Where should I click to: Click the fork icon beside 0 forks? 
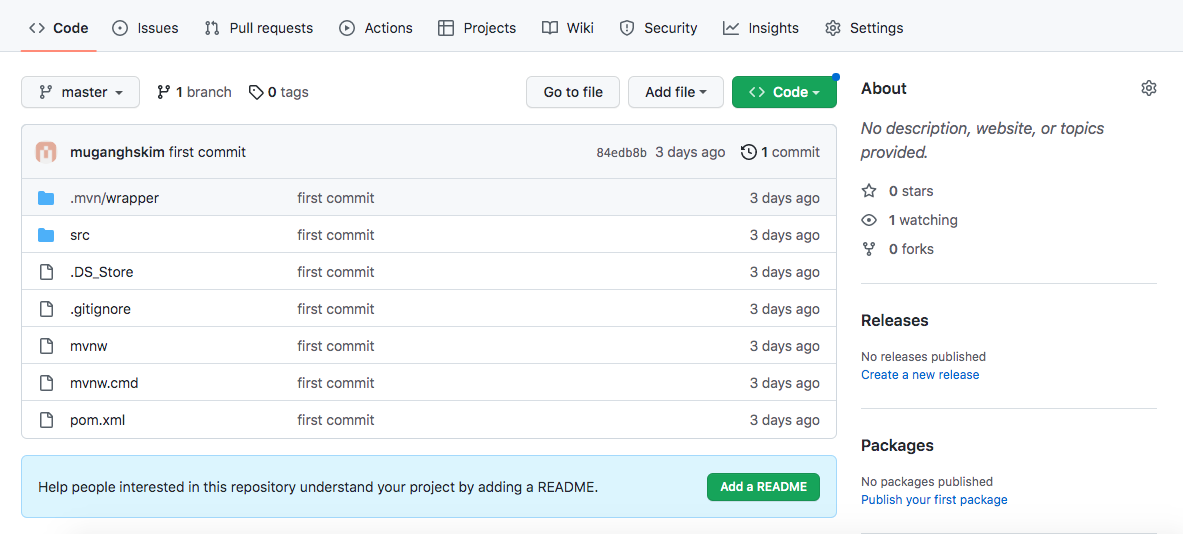(x=869, y=249)
